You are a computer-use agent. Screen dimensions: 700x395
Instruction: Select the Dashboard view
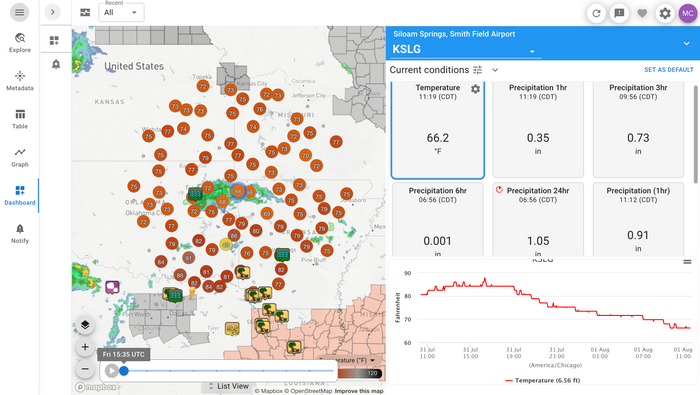click(x=20, y=195)
